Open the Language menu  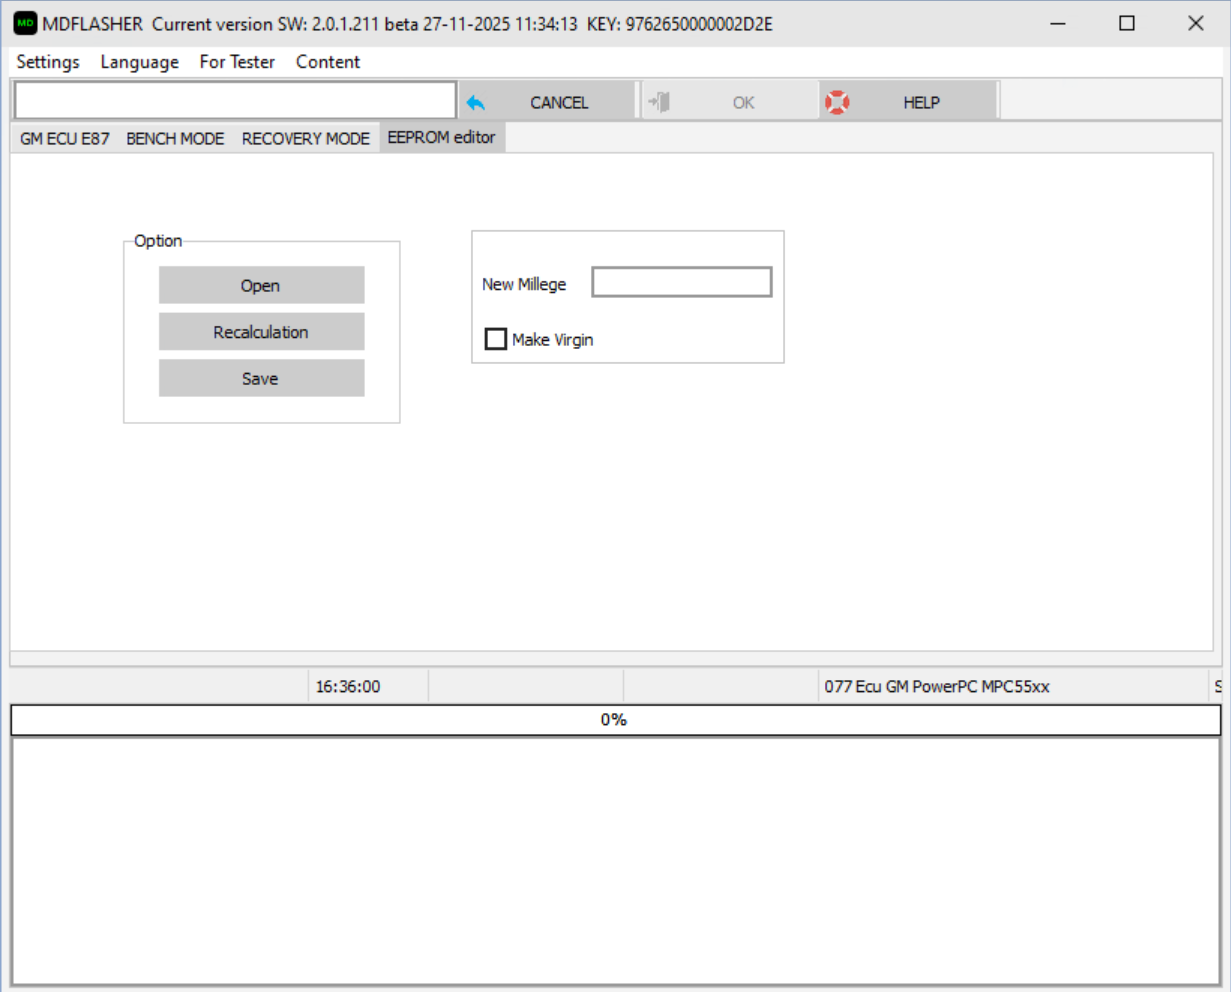click(x=139, y=62)
